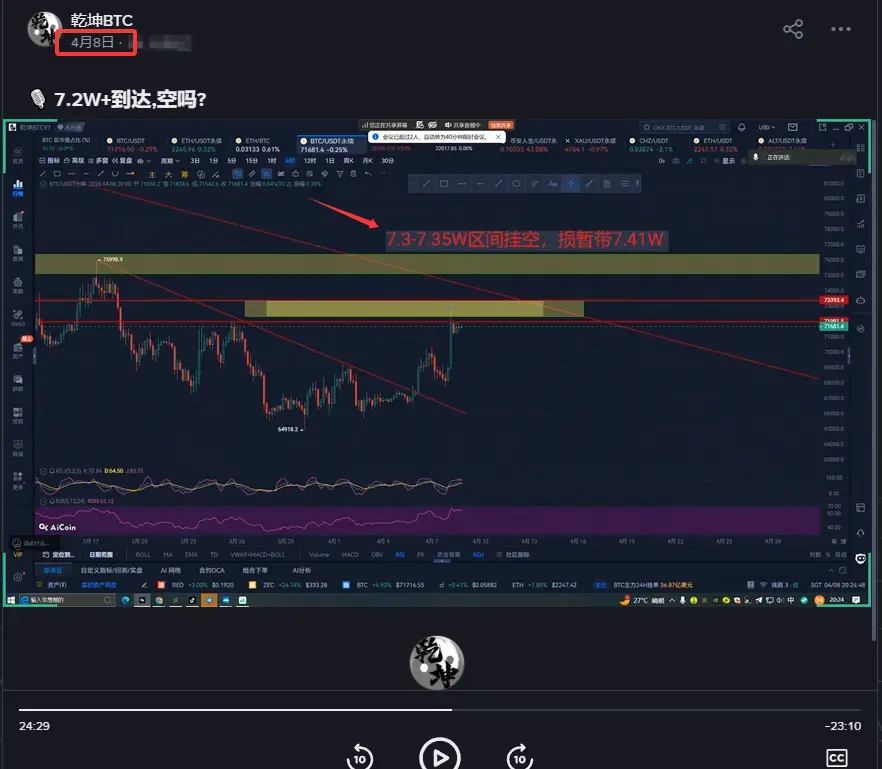Switch to the 15分 timeframe

pyautogui.click(x=251, y=161)
